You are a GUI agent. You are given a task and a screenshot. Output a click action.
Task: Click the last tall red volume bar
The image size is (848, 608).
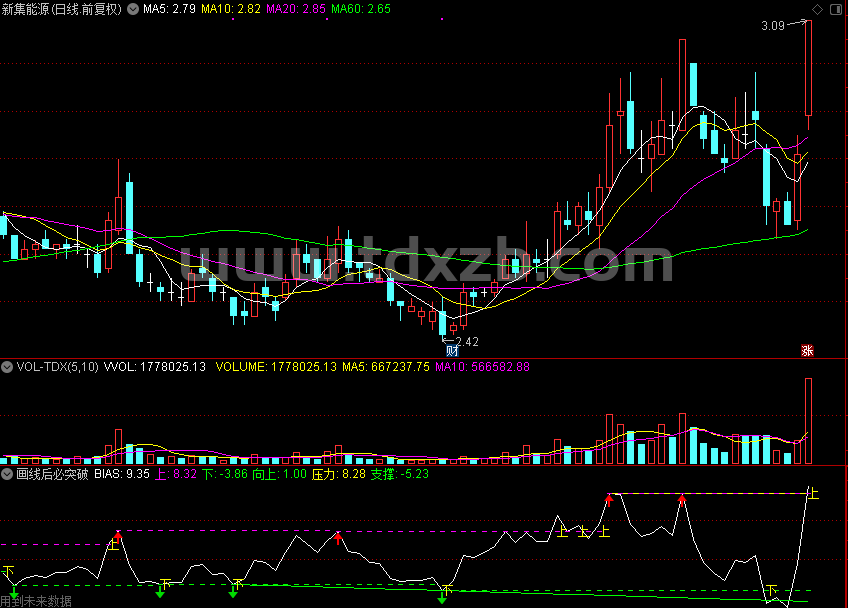click(x=809, y=421)
